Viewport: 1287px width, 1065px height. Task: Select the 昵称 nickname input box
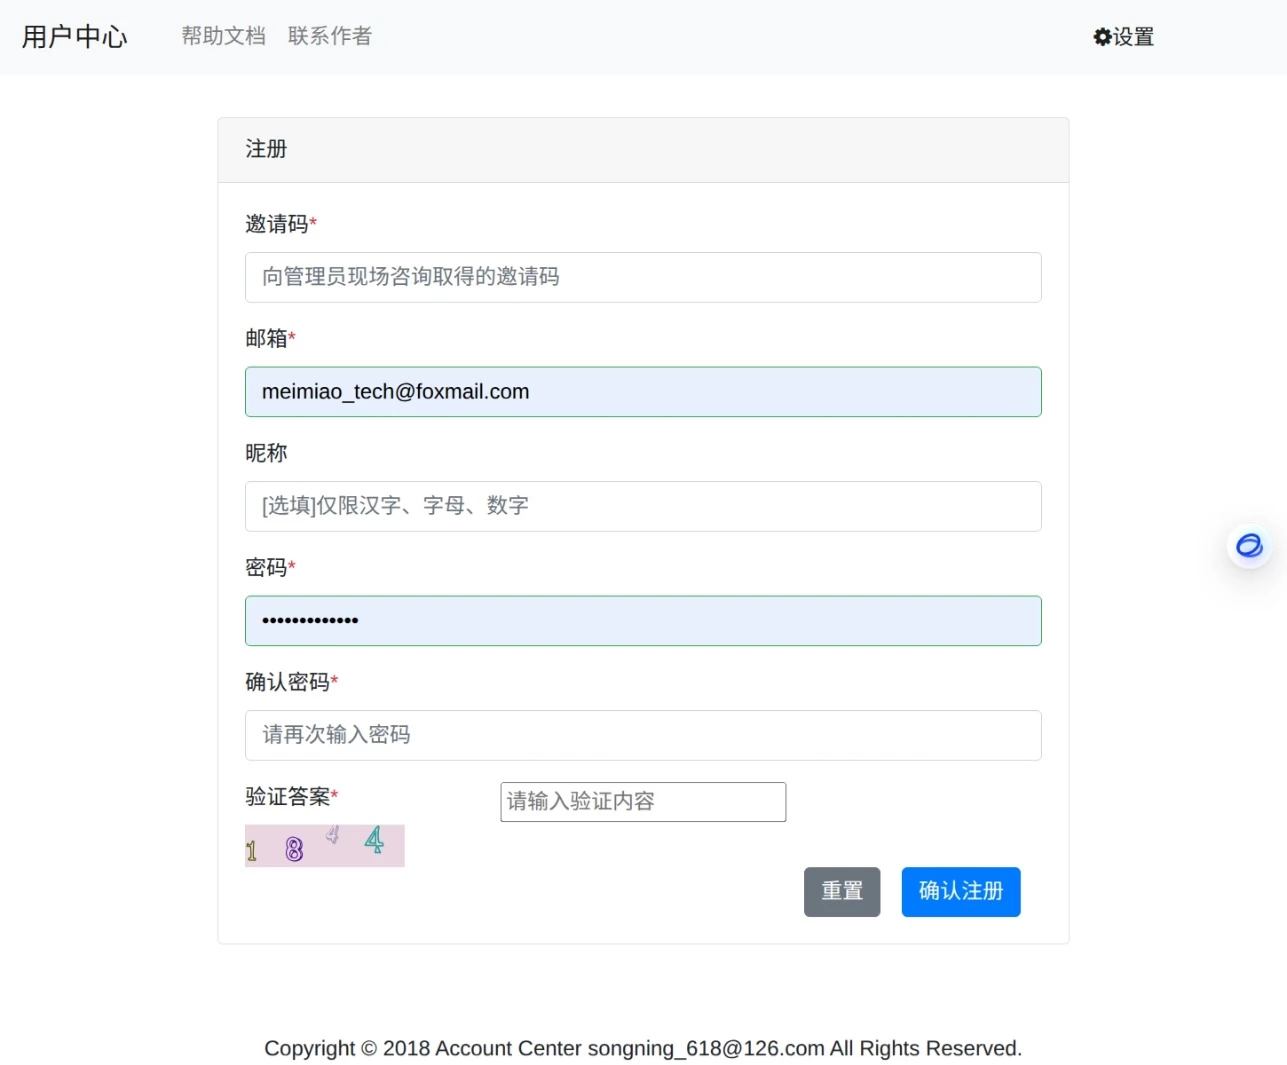[642, 506]
